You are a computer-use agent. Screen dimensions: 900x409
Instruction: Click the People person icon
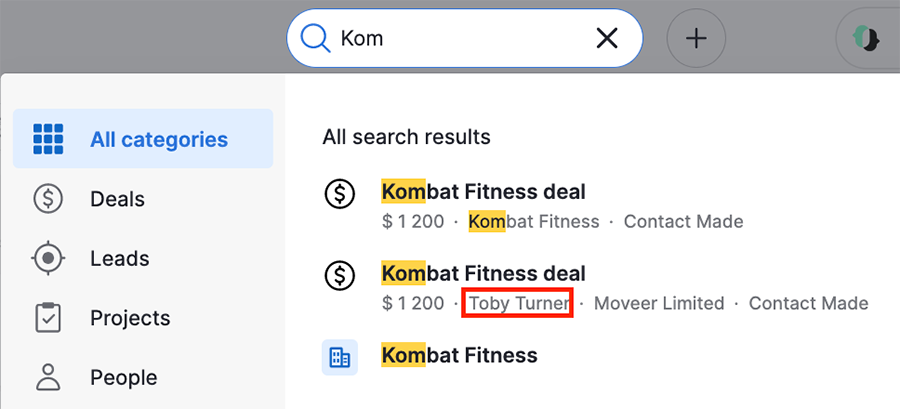click(x=49, y=377)
